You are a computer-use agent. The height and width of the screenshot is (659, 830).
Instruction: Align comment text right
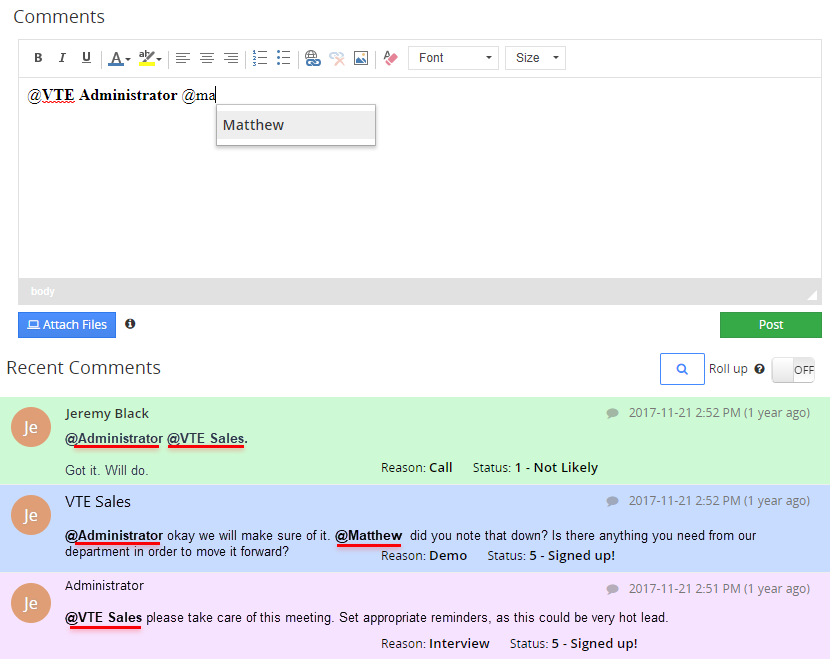(x=231, y=58)
